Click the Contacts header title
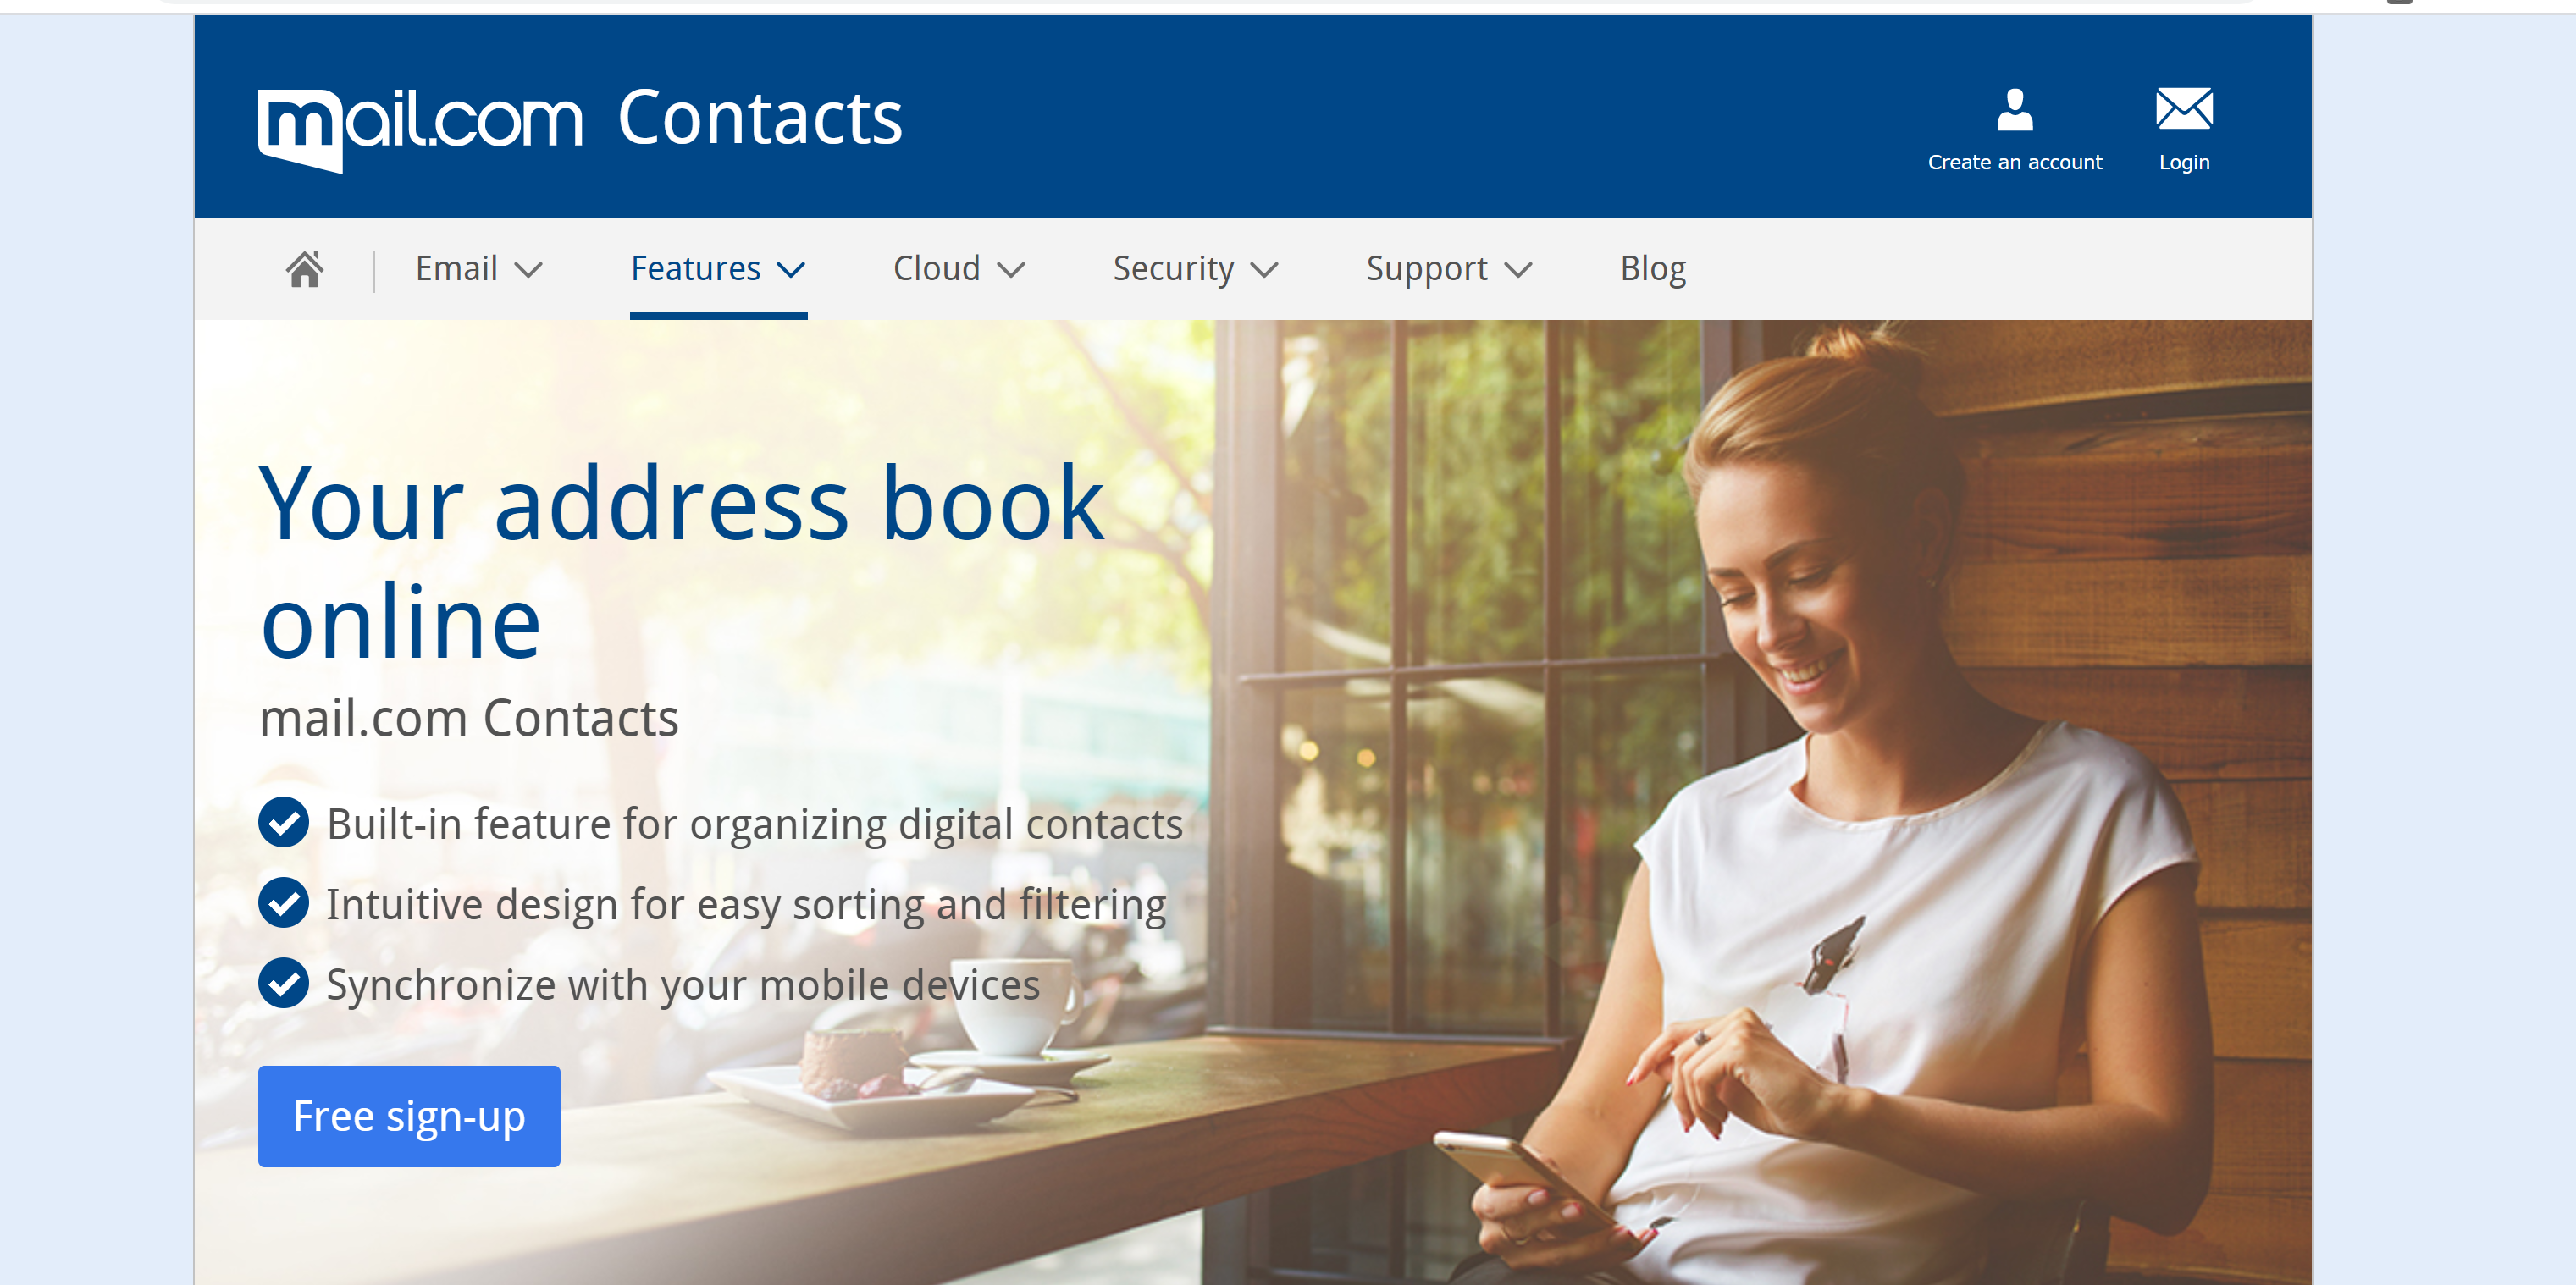 pos(760,118)
